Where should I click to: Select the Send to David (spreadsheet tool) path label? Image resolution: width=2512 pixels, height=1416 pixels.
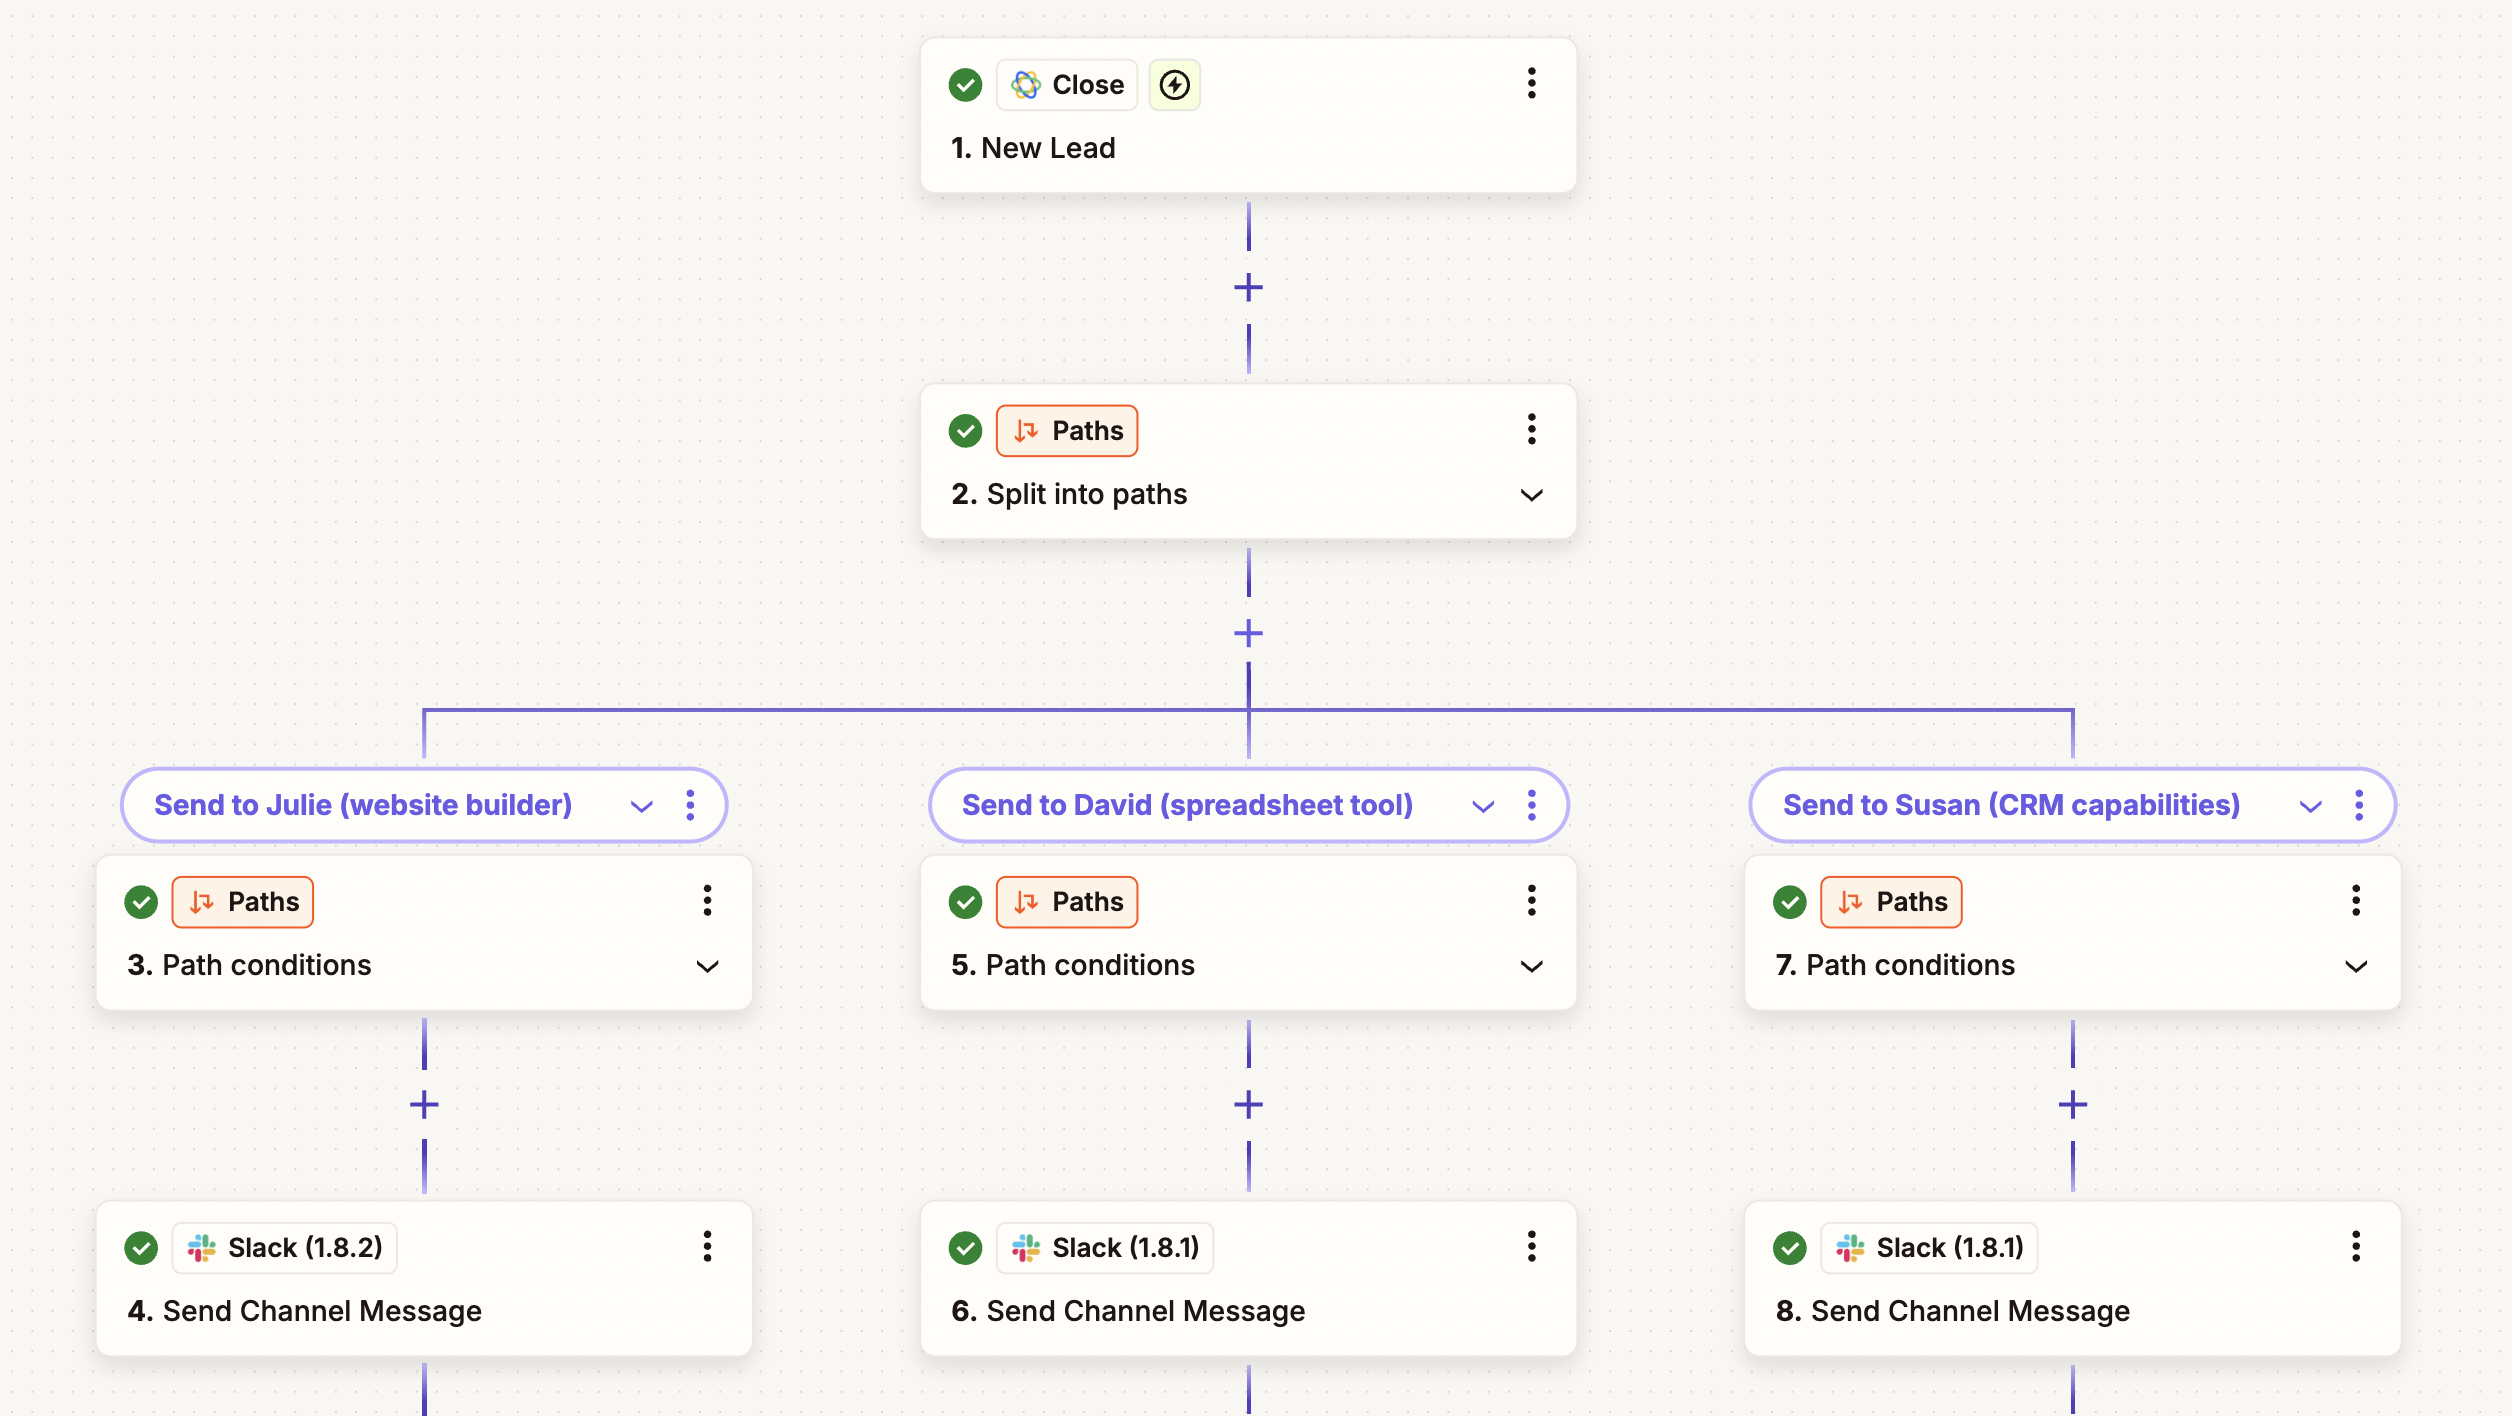point(1187,805)
